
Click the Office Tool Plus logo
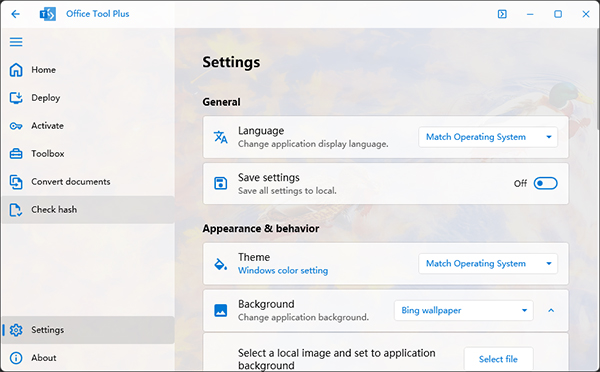tap(47, 14)
